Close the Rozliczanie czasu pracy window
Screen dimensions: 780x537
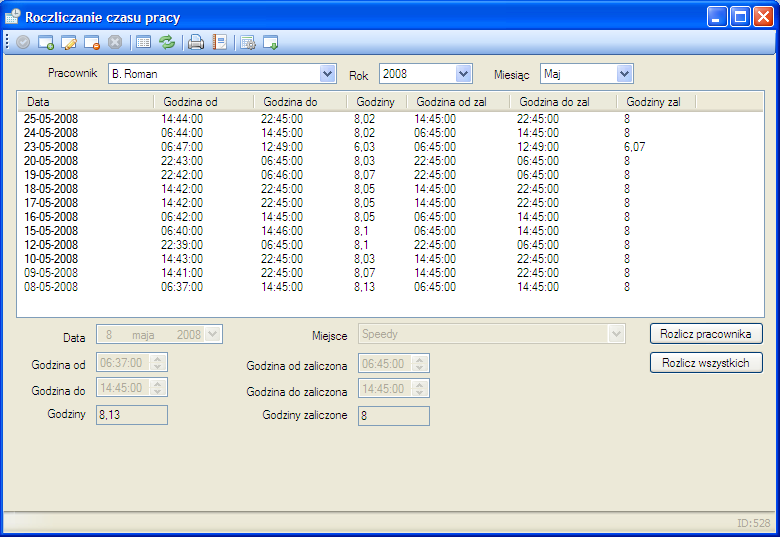(763, 17)
